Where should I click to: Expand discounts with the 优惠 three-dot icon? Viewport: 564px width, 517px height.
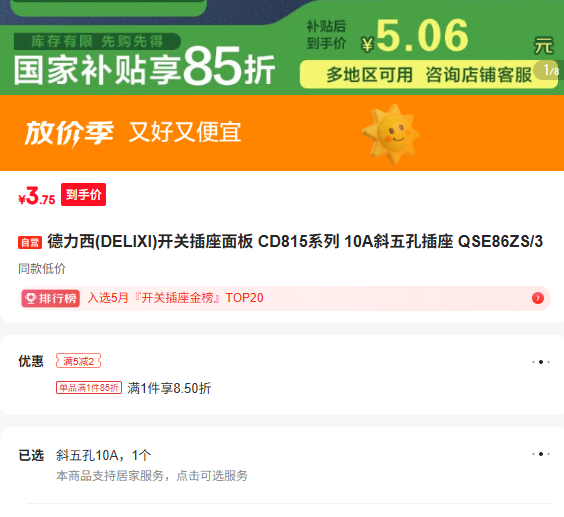tap(541, 362)
